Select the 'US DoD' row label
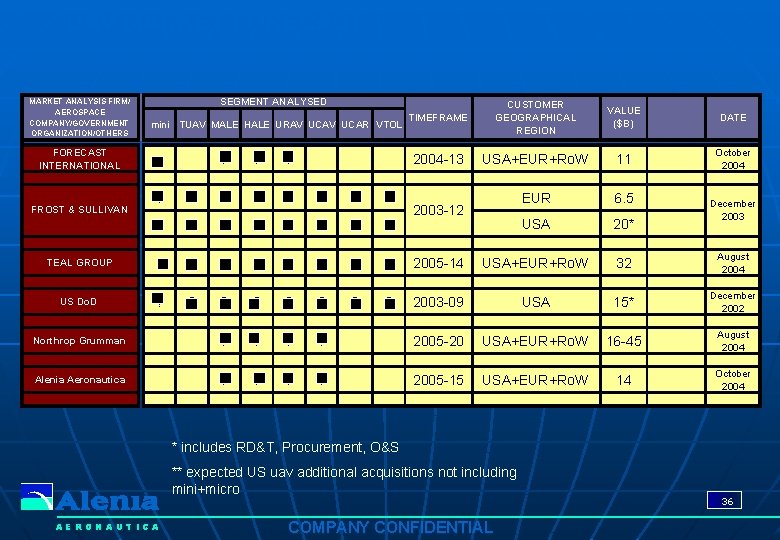The image size is (780, 540). [80, 302]
